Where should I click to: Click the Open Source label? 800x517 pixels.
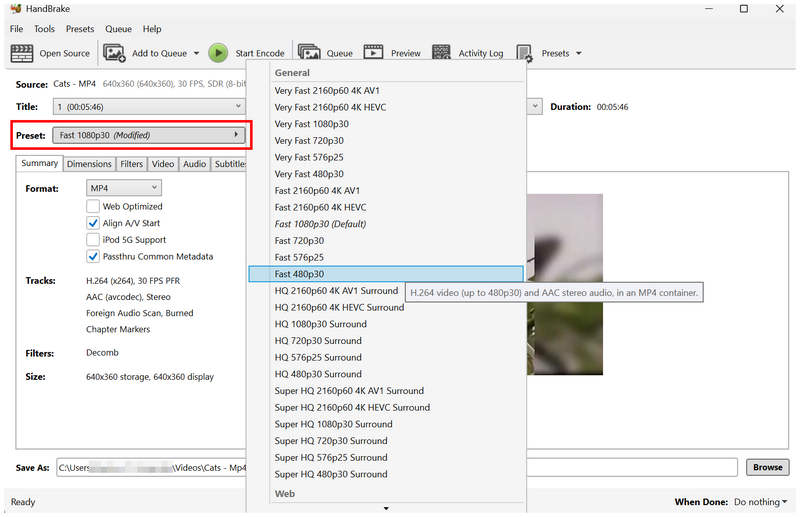(x=64, y=53)
